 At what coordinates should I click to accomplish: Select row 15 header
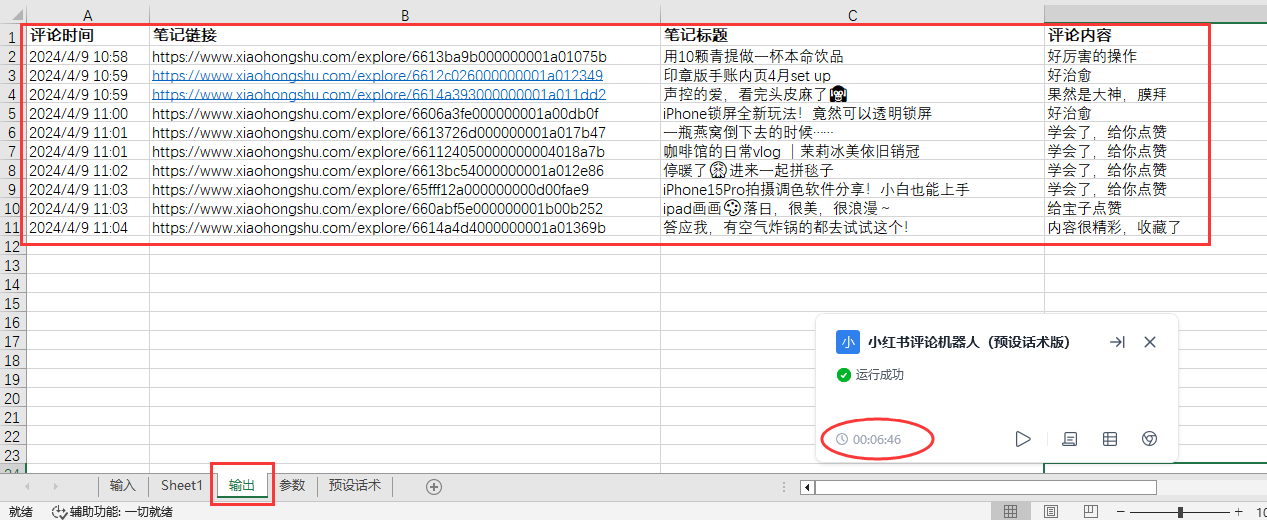(x=13, y=303)
